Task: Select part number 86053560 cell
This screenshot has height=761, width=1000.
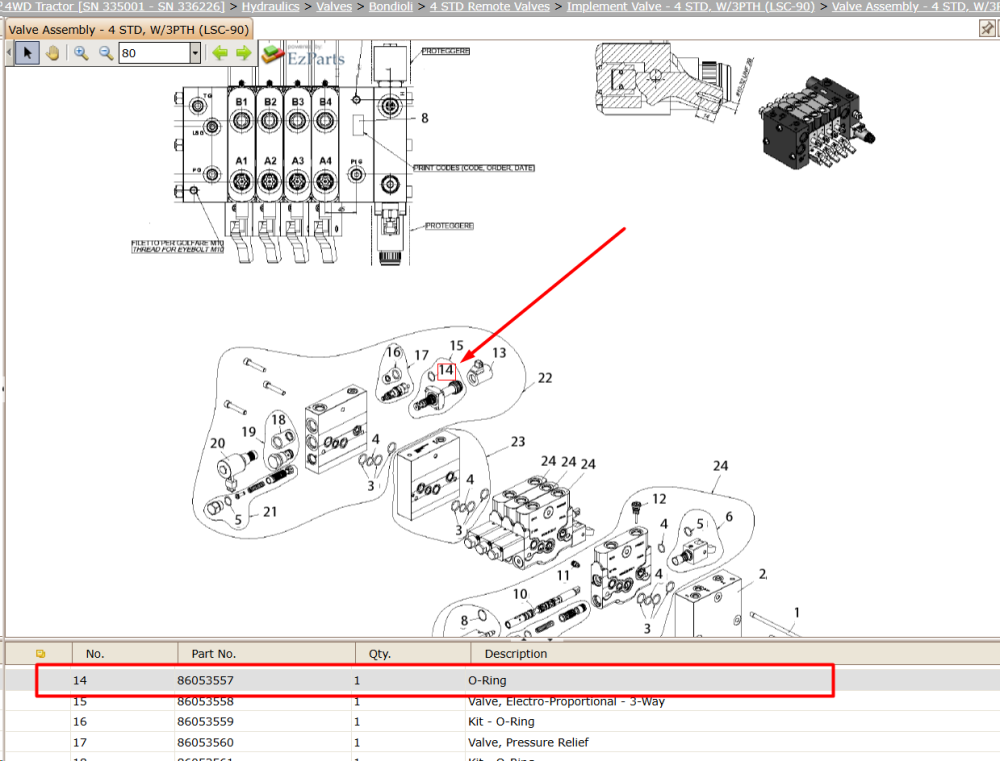Action: tap(205, 743)
